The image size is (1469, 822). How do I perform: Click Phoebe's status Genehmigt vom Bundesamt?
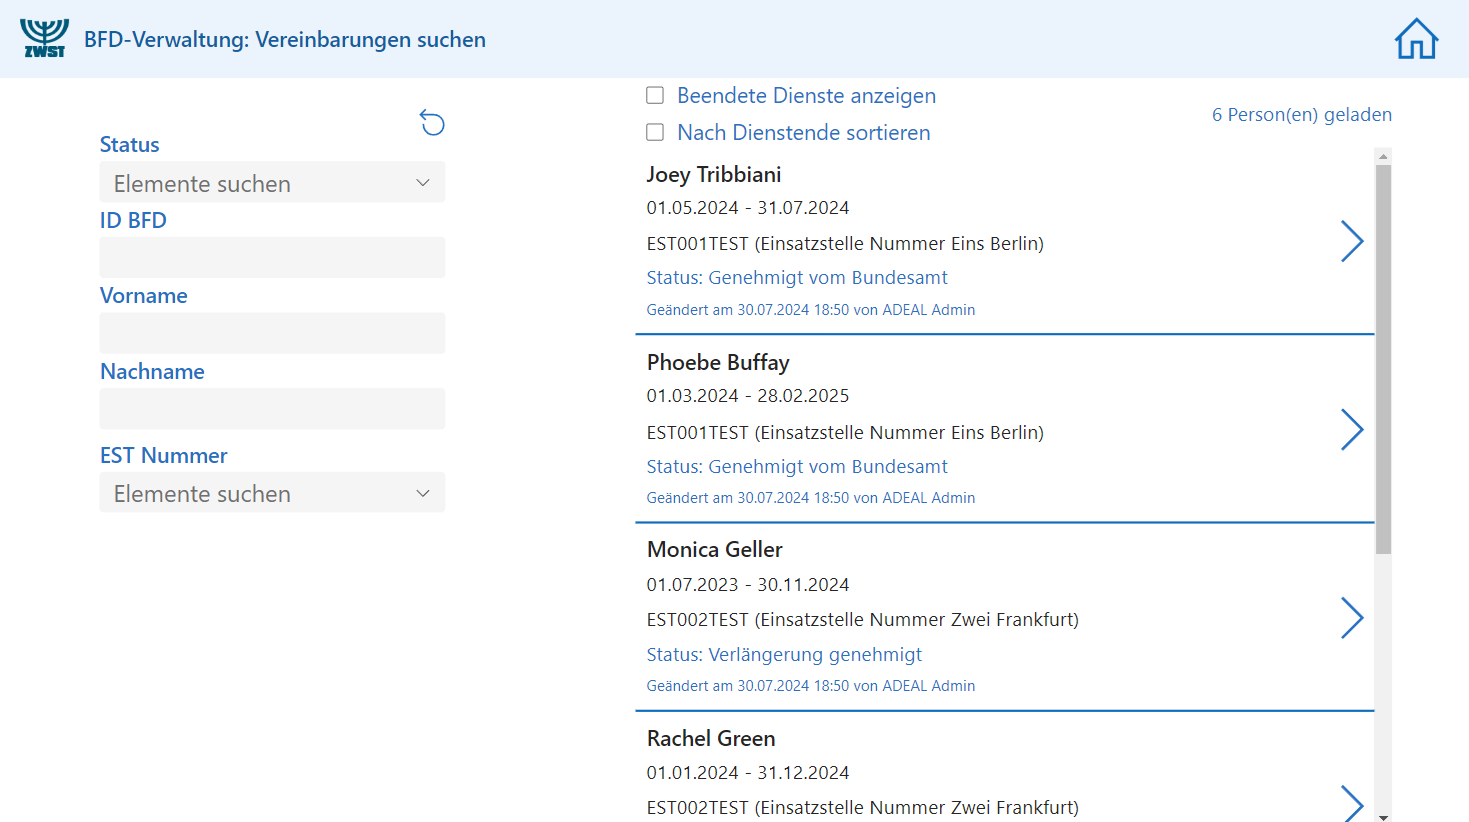point(797,466)
